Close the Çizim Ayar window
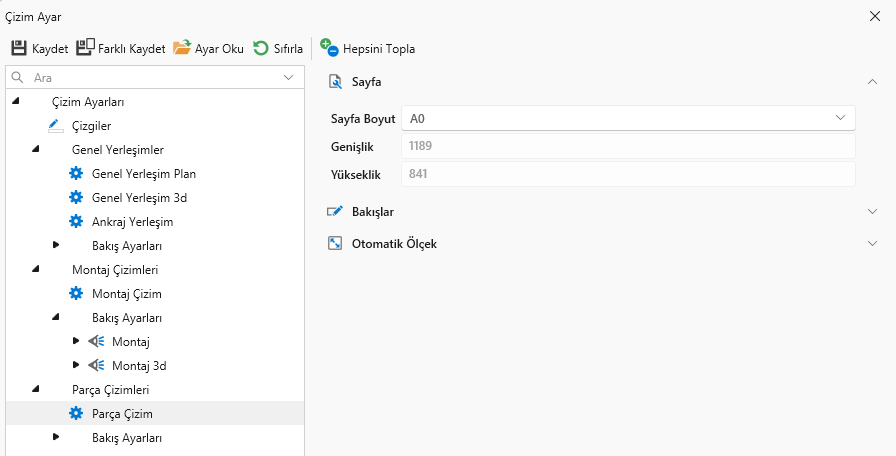 click(877, 15)
